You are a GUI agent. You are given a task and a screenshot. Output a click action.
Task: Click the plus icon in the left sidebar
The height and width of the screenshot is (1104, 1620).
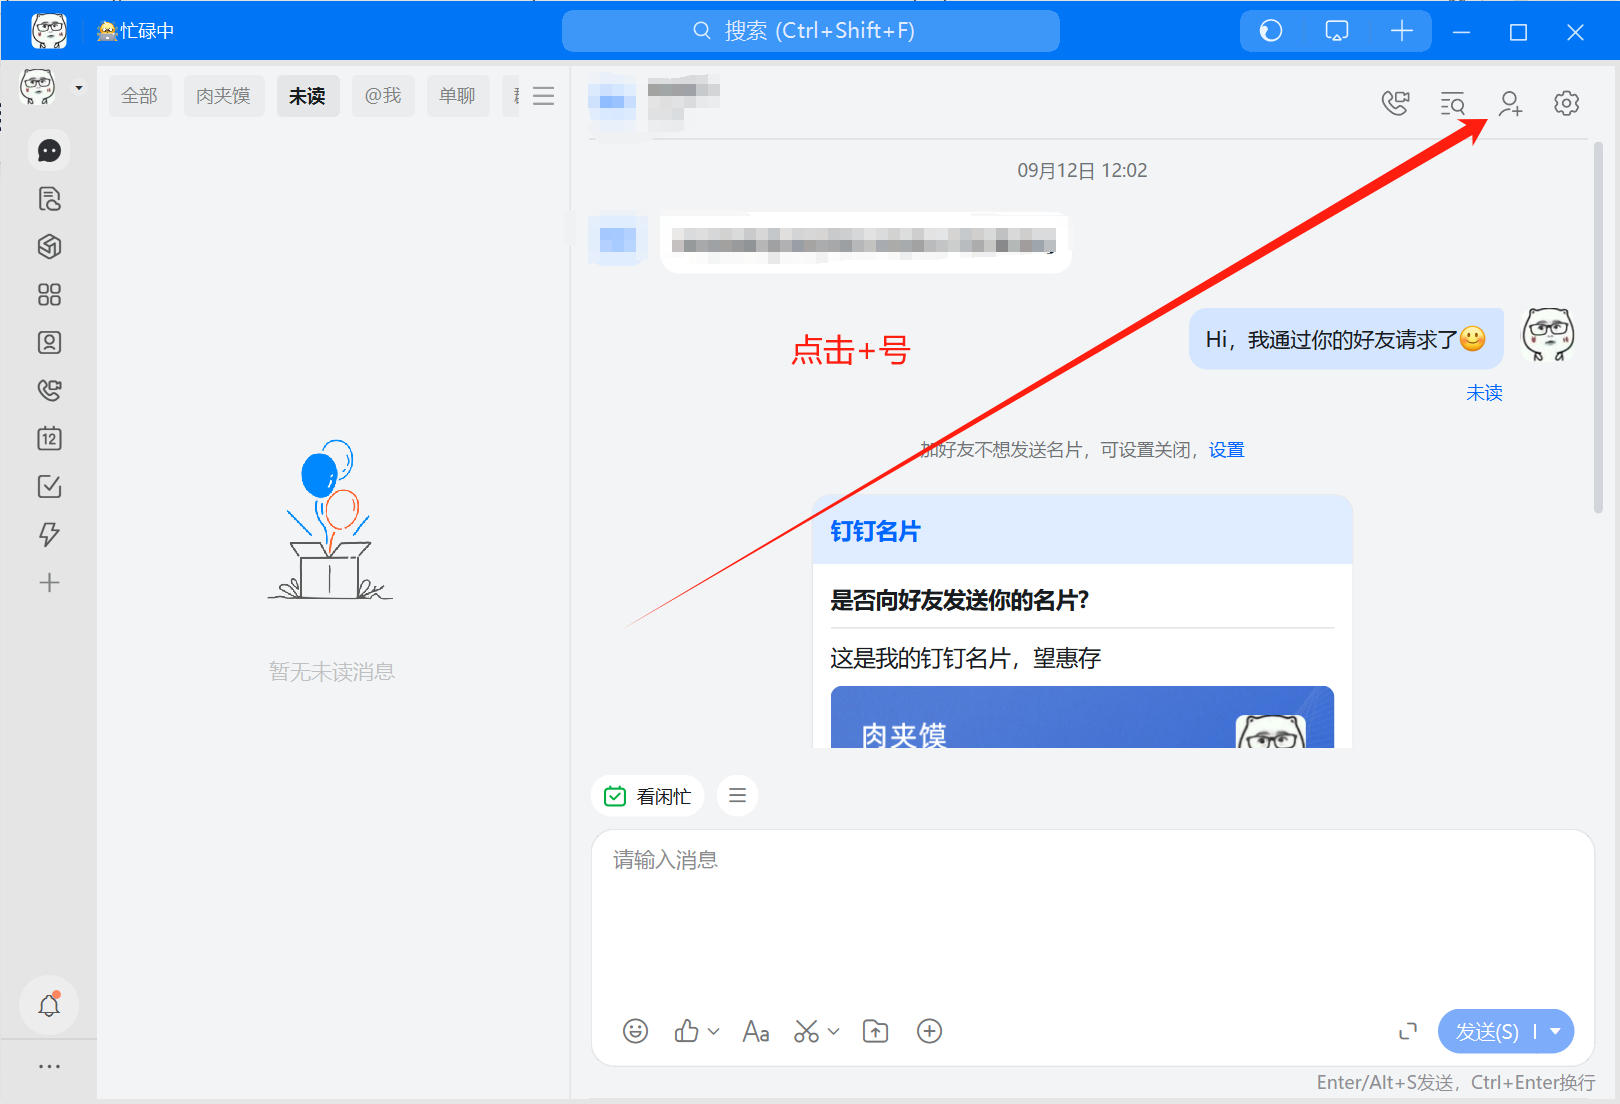coord(49,582)
